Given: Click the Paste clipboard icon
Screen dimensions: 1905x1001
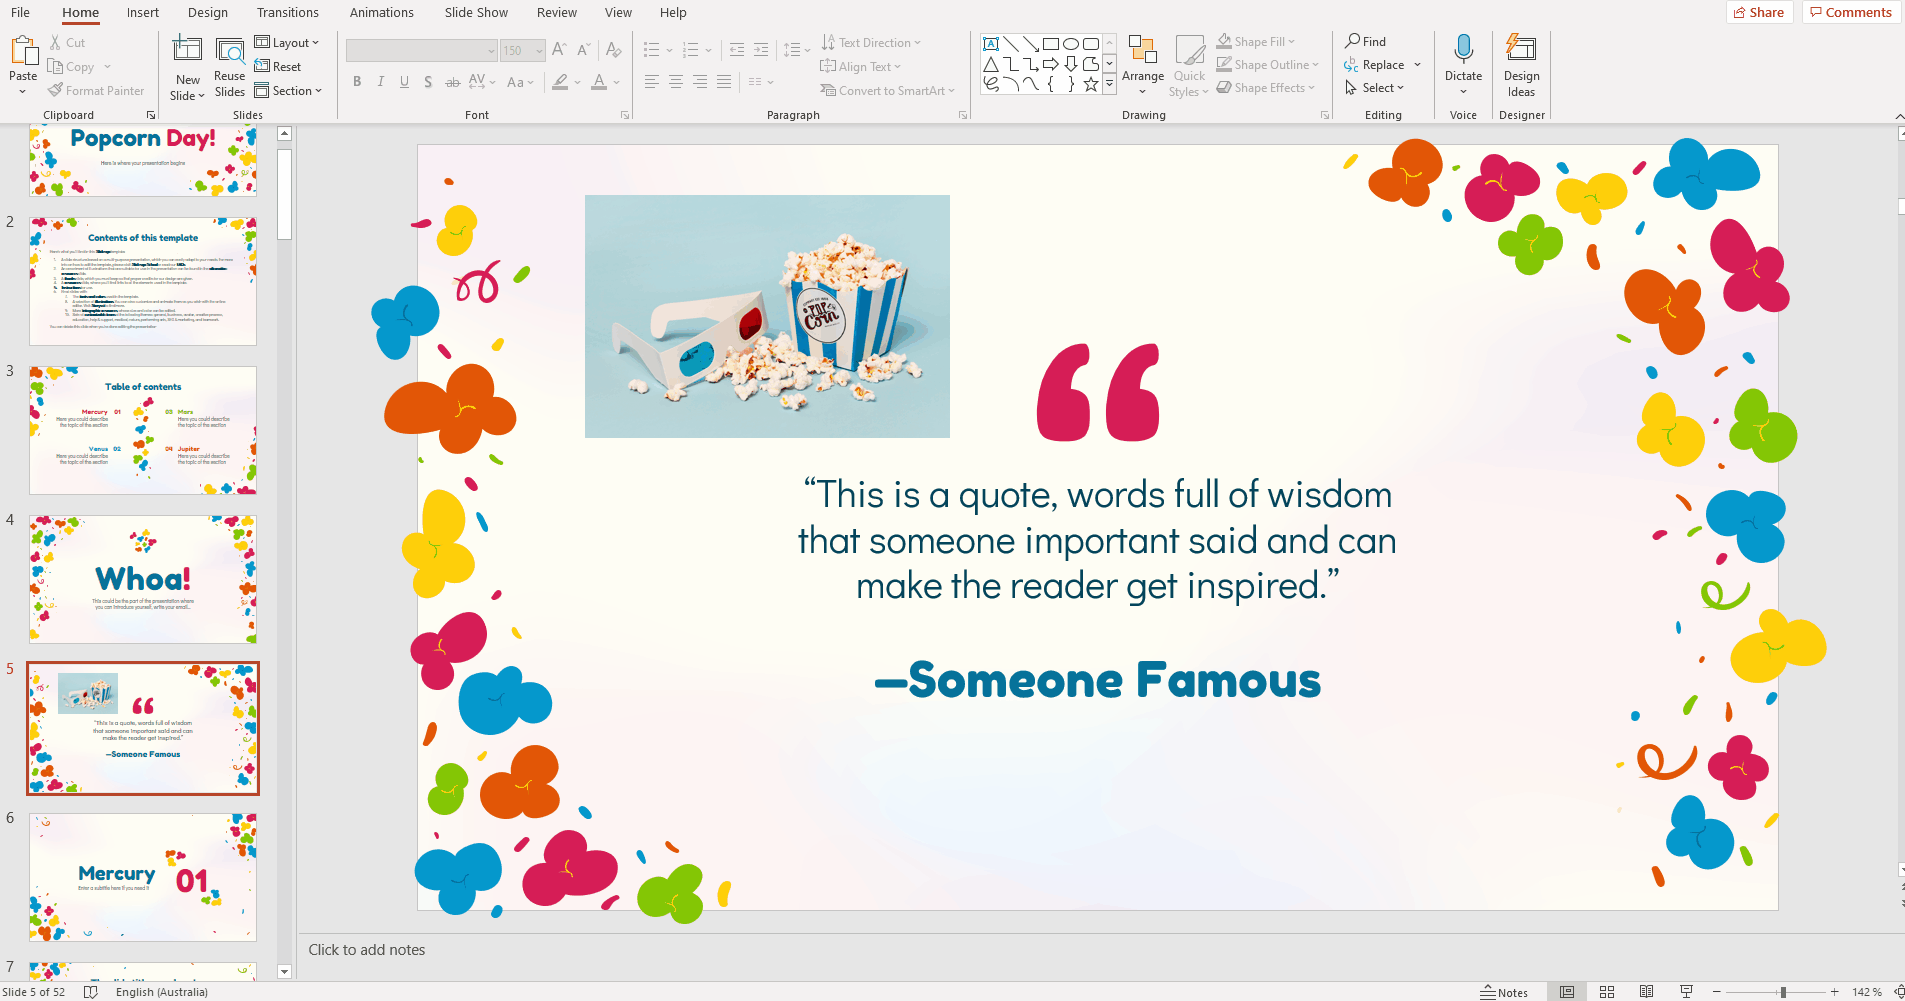Looking at the screenshot, I should point(23,51).
